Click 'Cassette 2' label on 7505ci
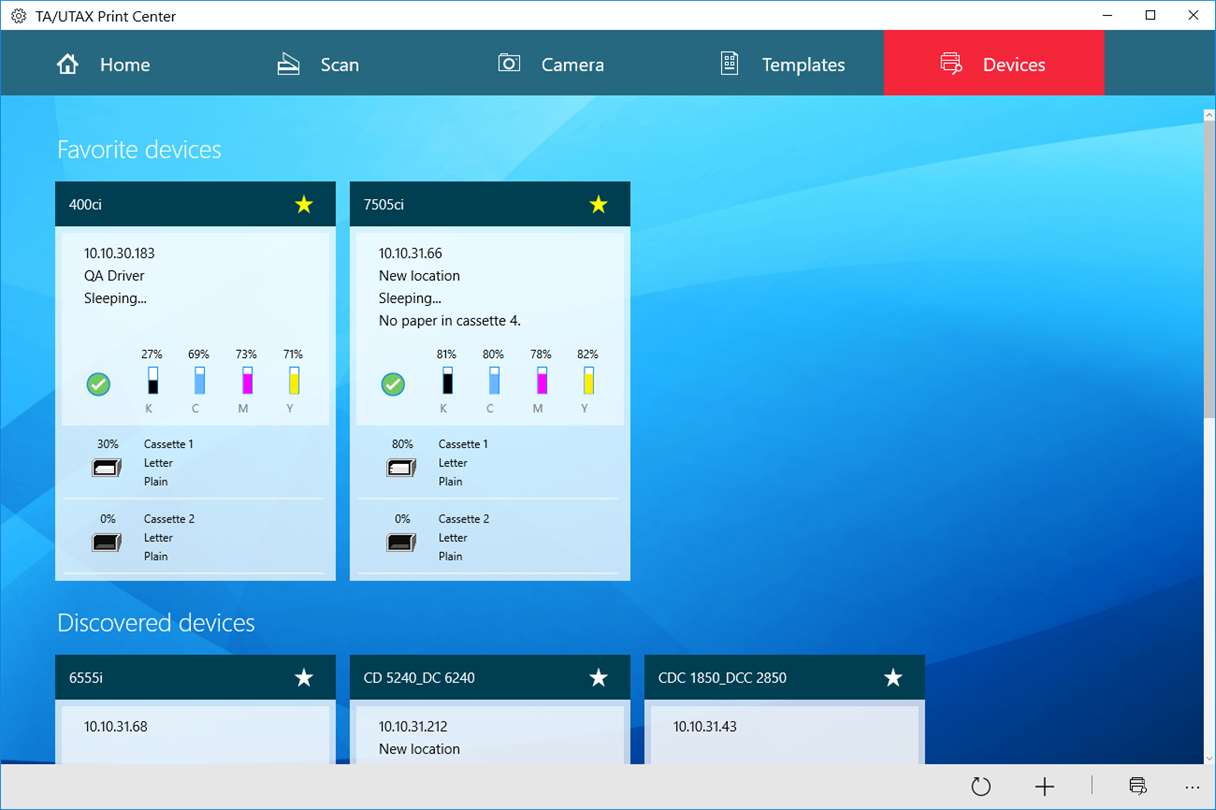Viewport: 1216px width, 810px height. (x=464, y=519)
